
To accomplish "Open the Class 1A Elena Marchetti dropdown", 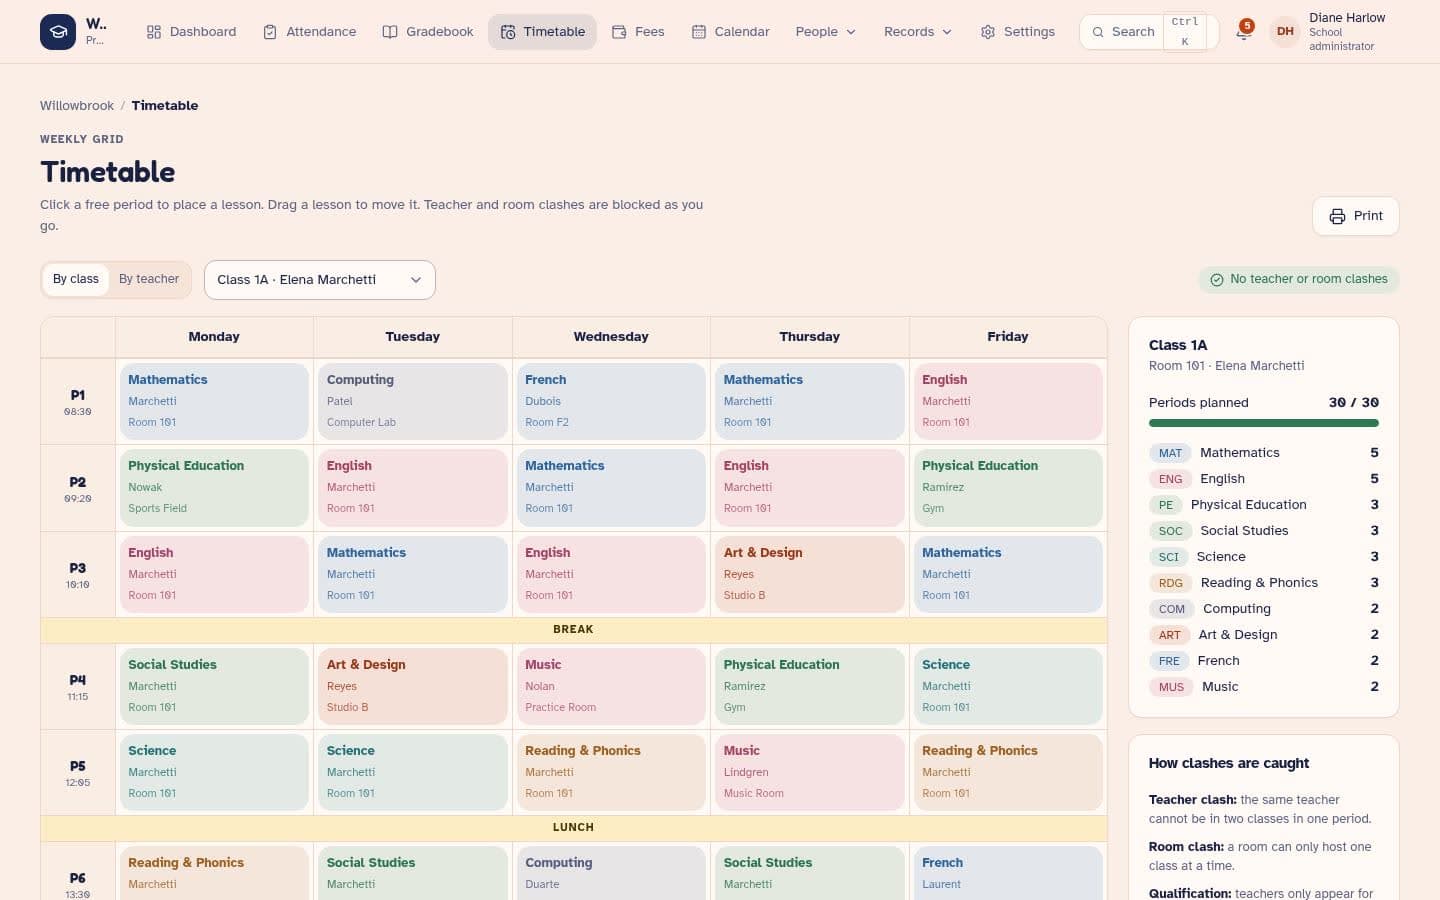I will [320, 280].
